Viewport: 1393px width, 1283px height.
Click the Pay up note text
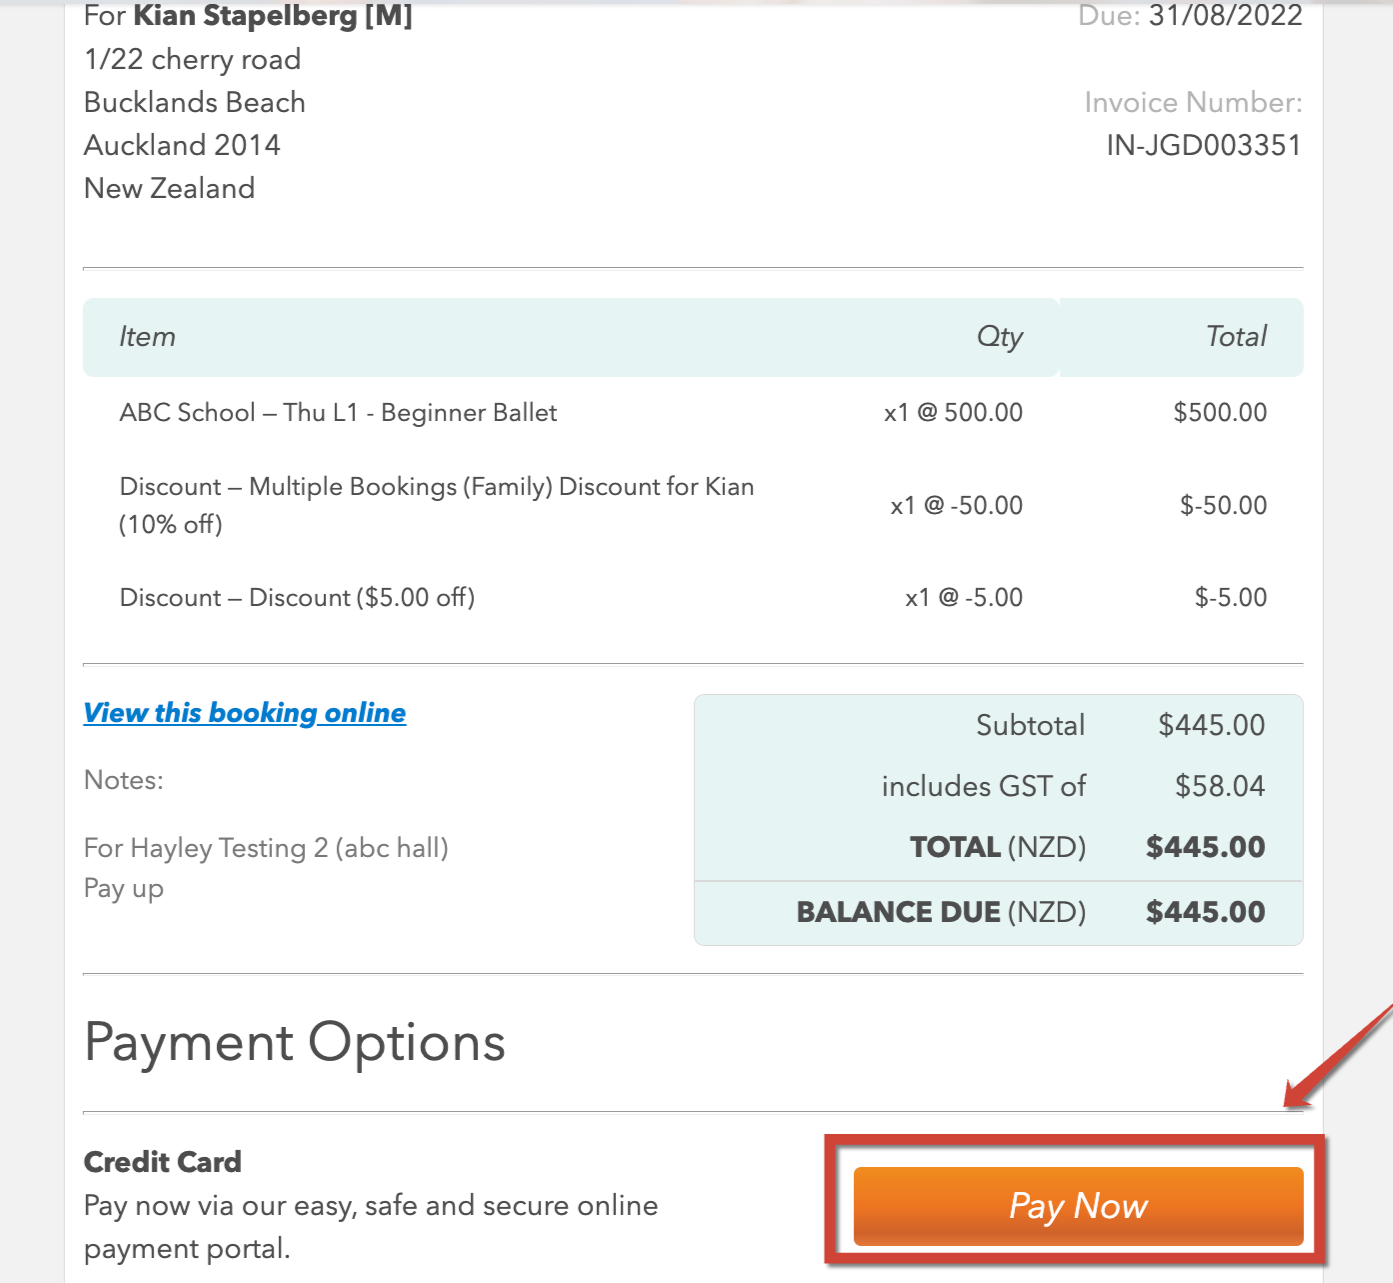(x=124, y=889)
